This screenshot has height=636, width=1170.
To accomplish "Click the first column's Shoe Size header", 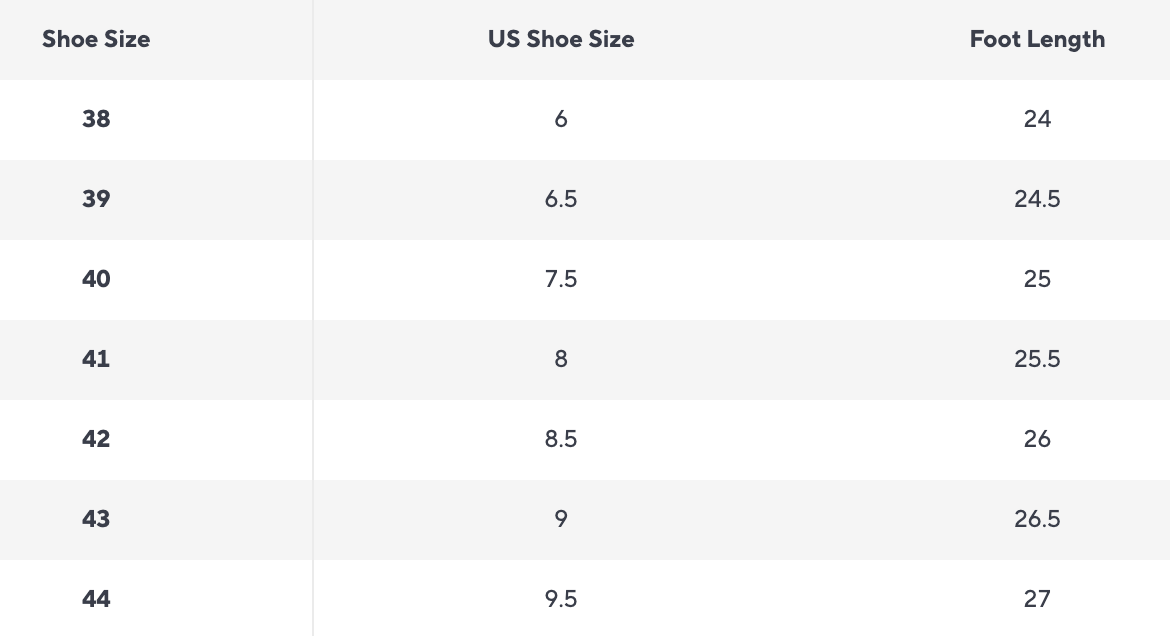I will coord(96,40).
